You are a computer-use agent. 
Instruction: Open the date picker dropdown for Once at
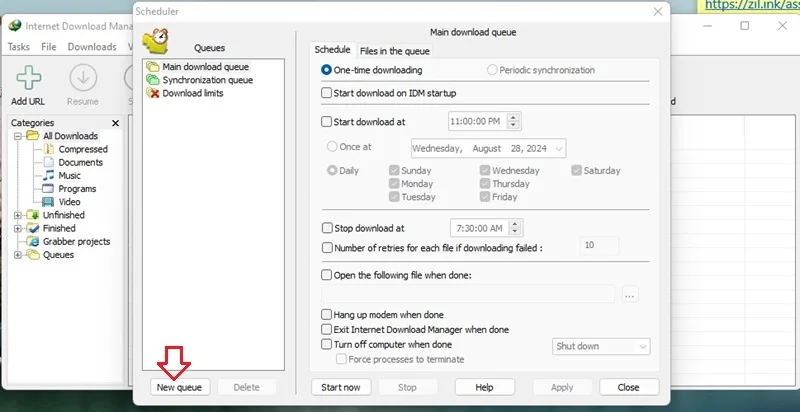[559, 148]
